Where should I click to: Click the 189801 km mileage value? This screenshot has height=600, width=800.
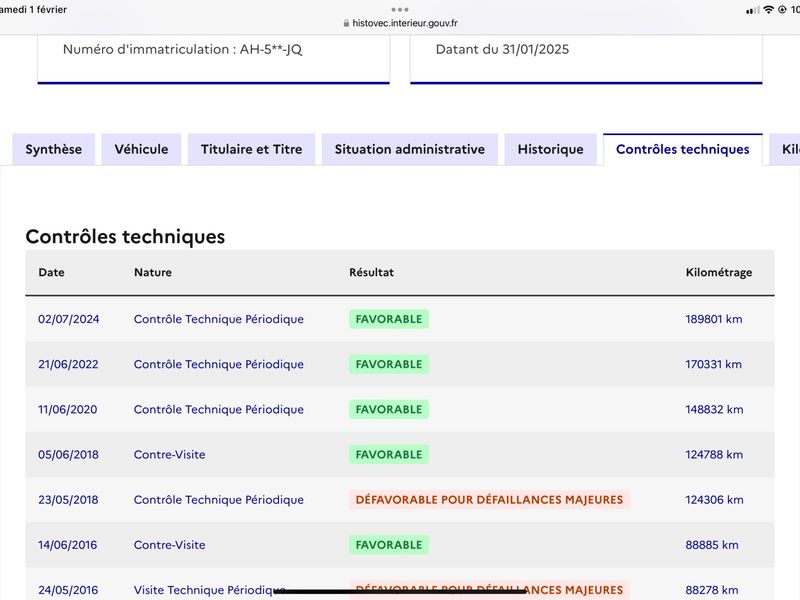(714, 319)
